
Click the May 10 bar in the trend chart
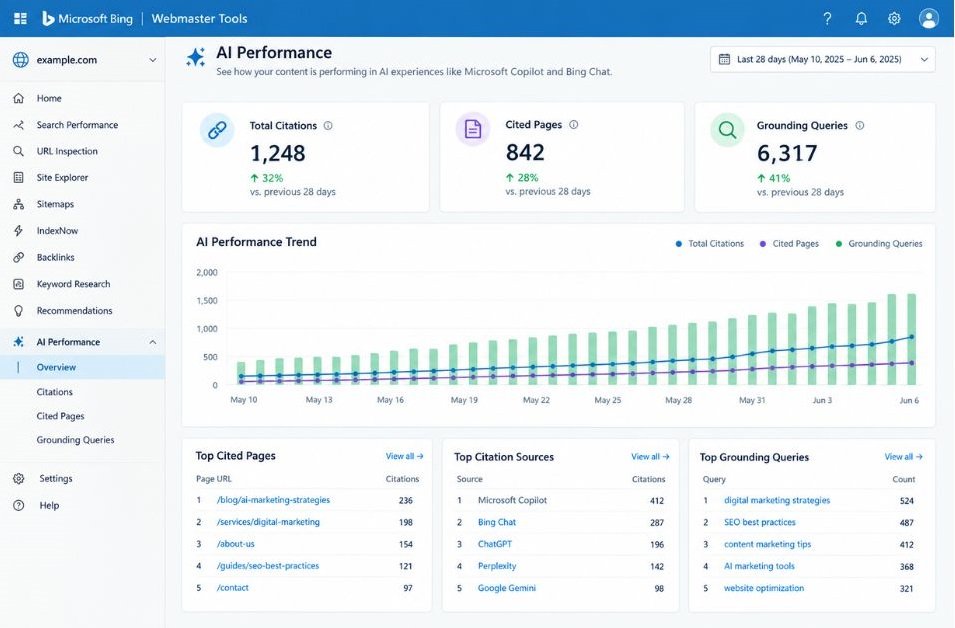click(x=241, y=373)
